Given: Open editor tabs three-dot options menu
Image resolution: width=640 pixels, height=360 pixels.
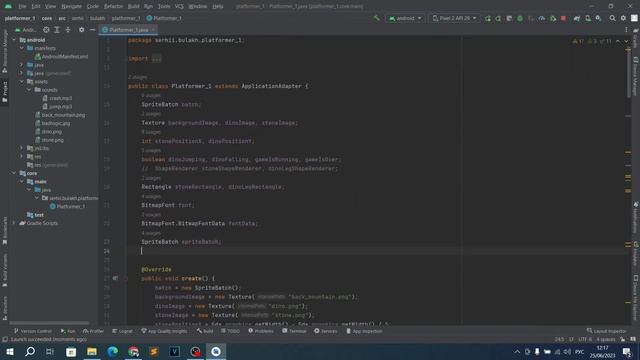Looking at the screenshot, I should (x=626, y=30).
